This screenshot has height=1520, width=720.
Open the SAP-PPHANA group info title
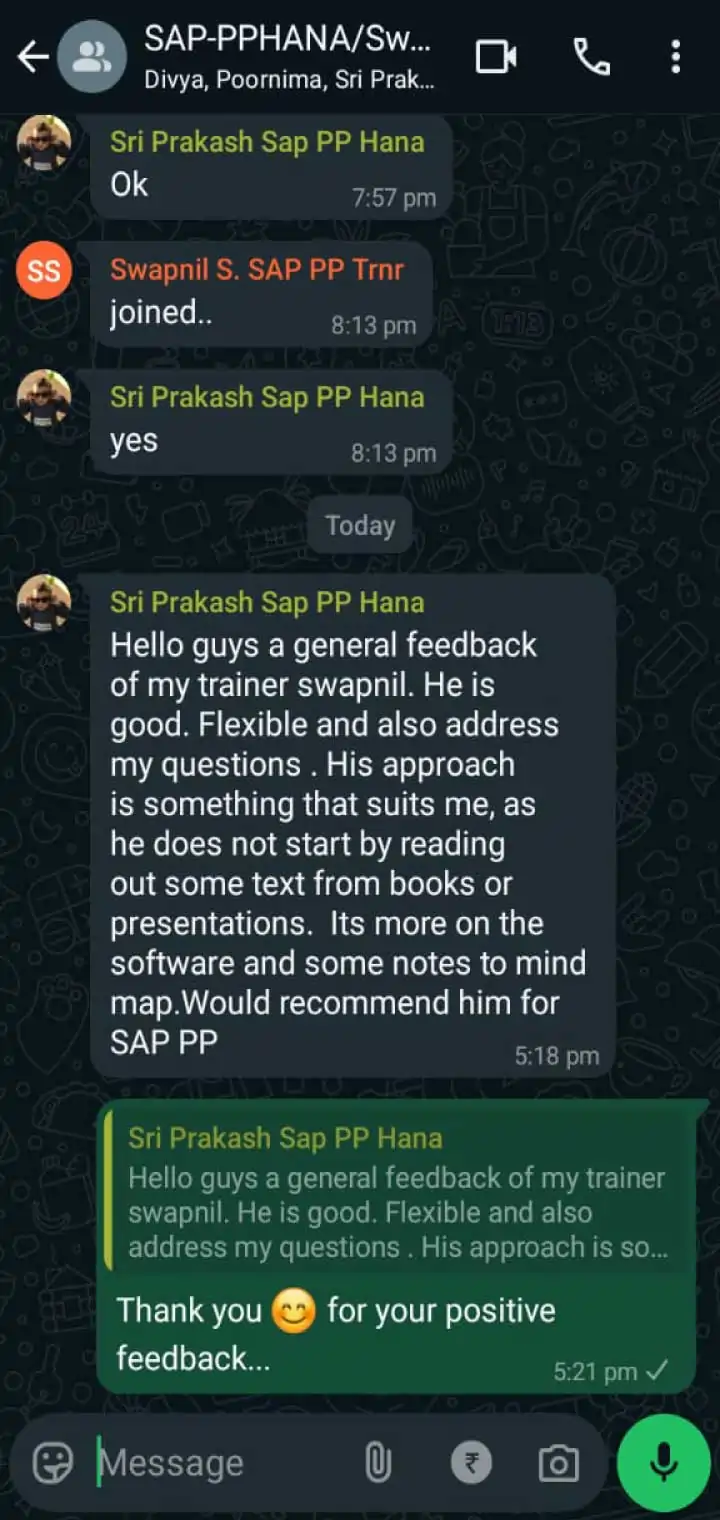pos(288,39)
